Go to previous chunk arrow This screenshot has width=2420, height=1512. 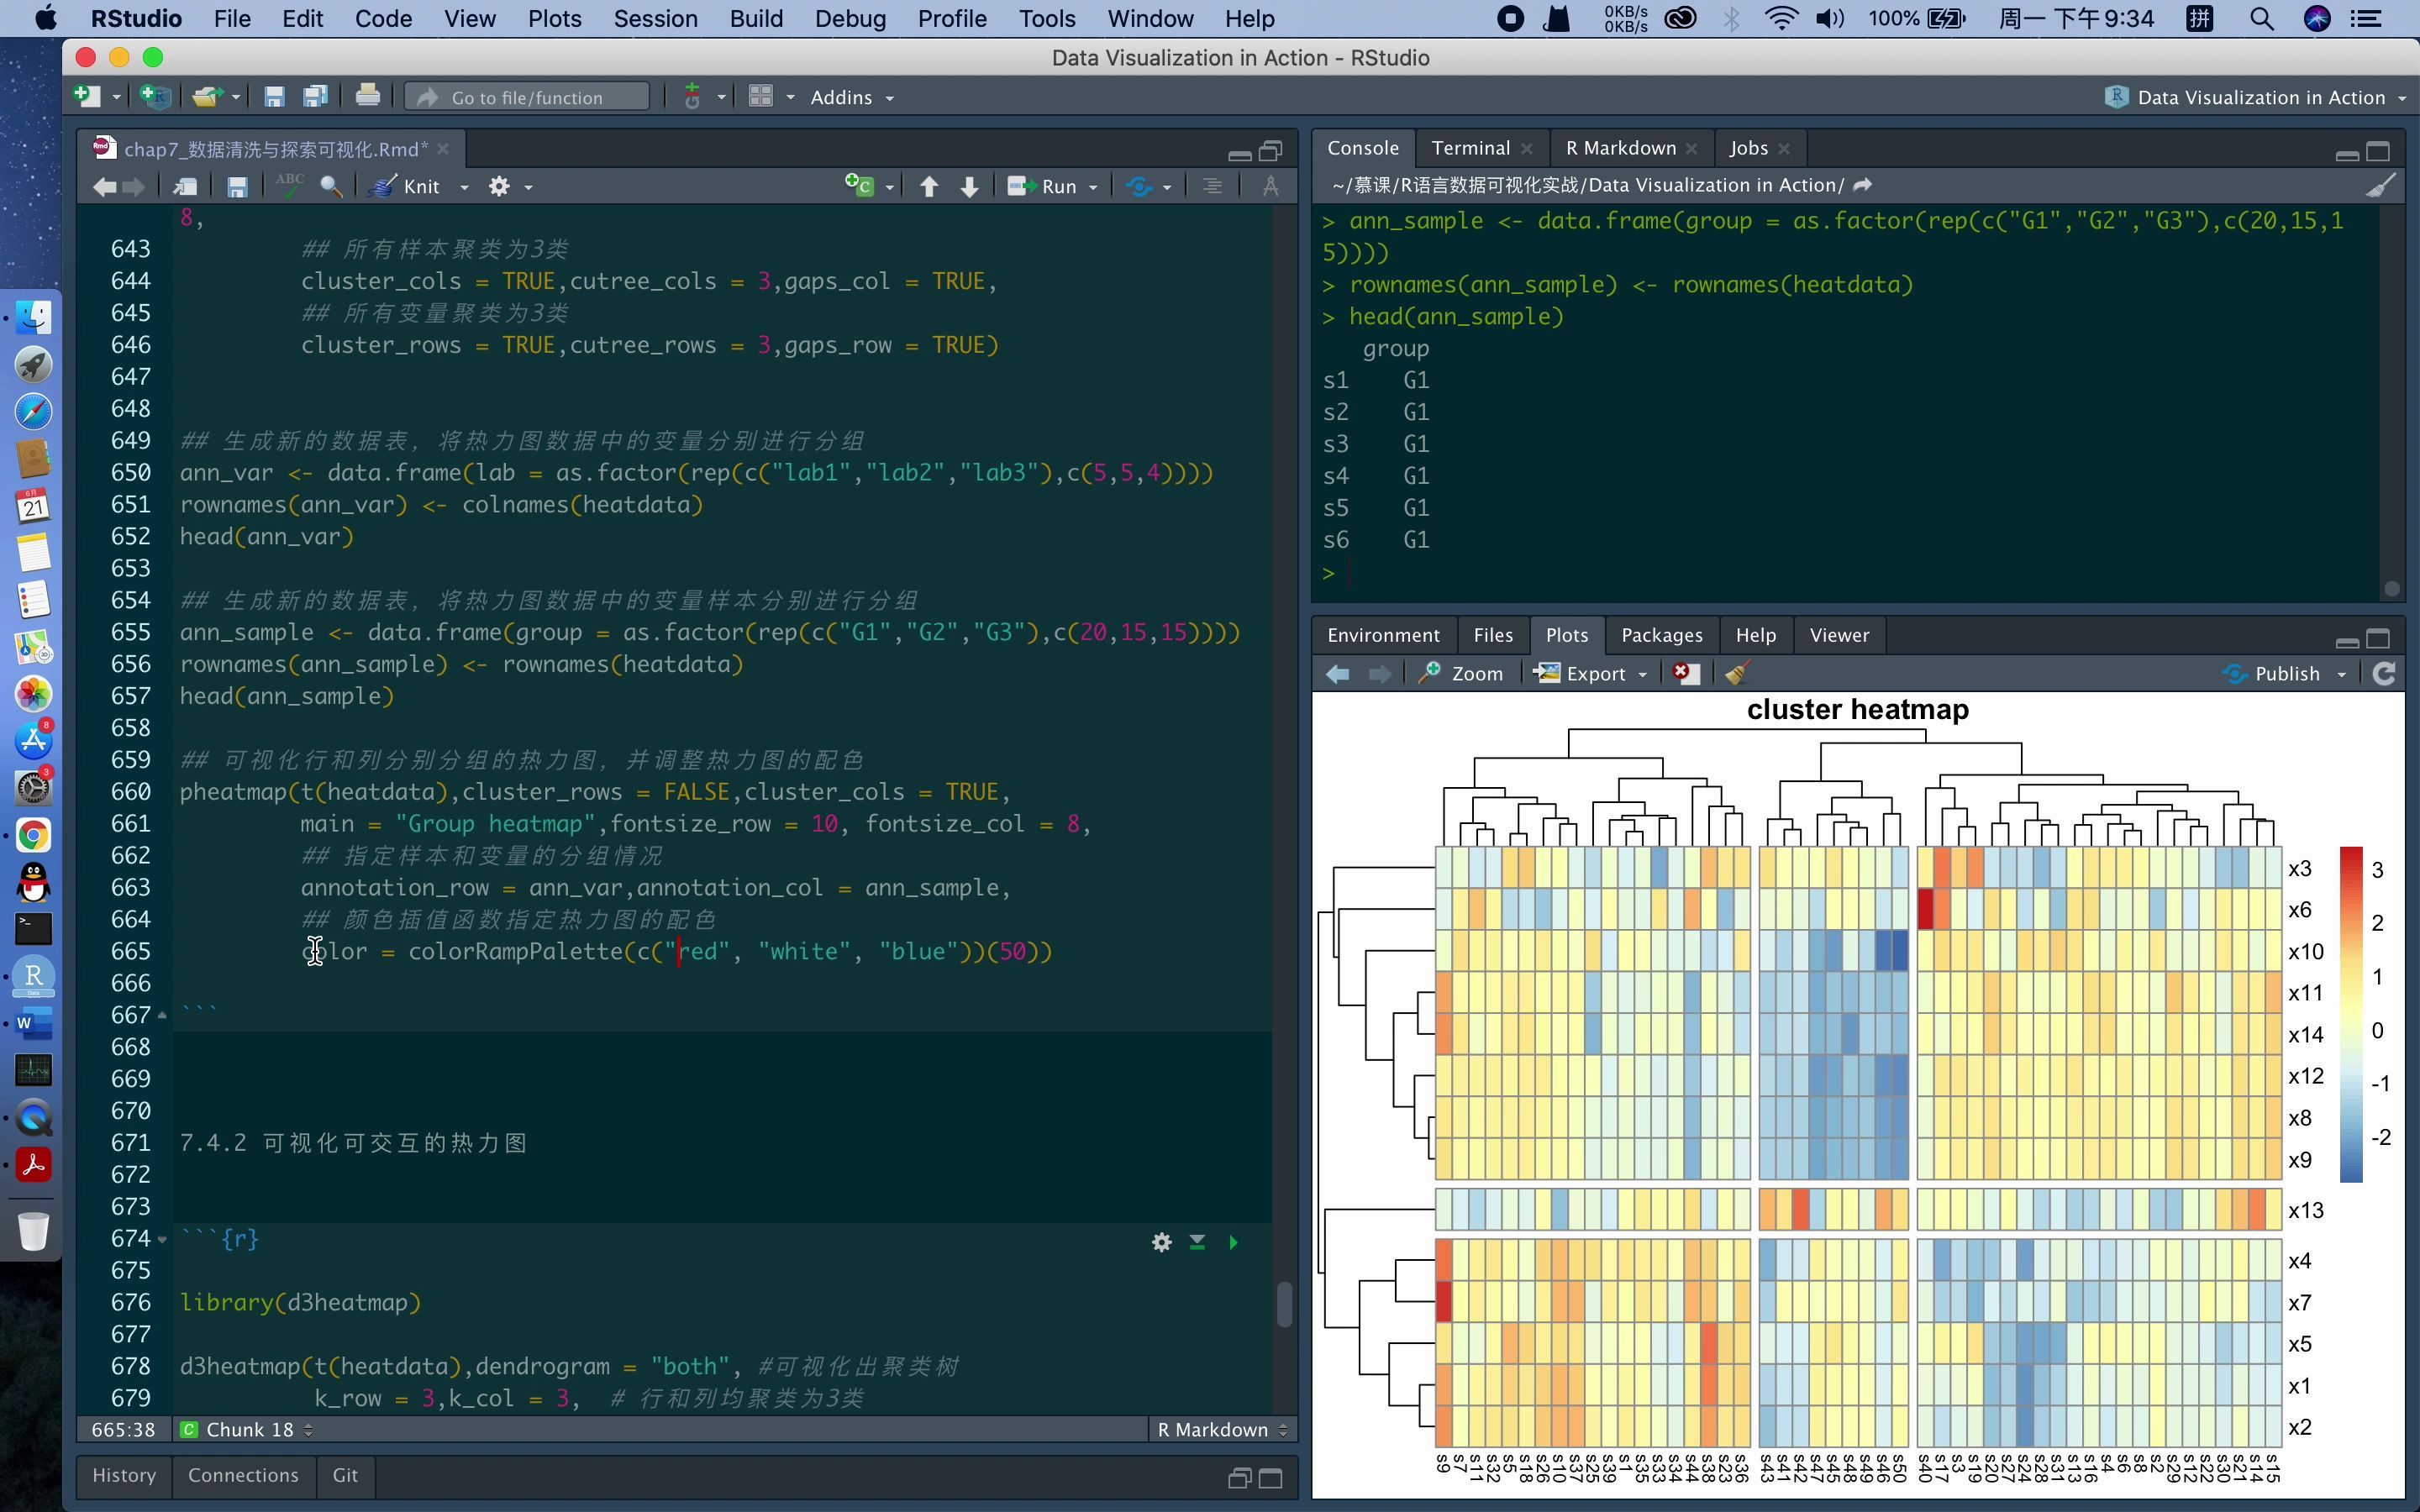(929, 186)
